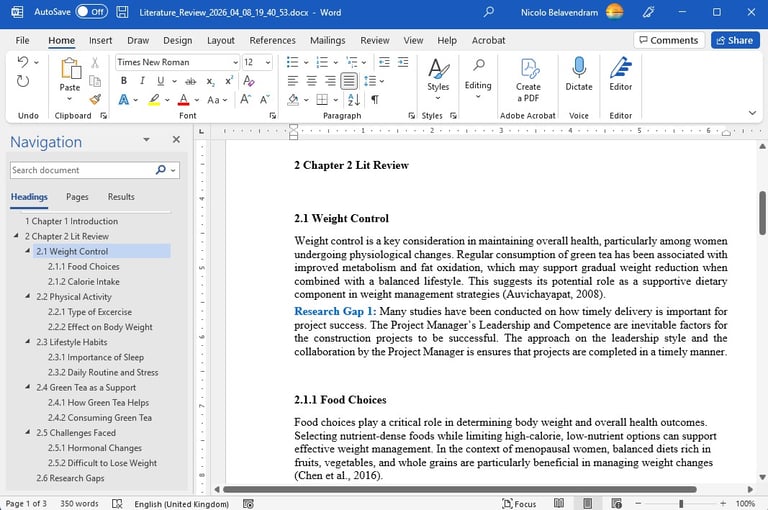Switch to the Pages navigation tab
This screenshot has width=768, height=510.
point(77,197)
